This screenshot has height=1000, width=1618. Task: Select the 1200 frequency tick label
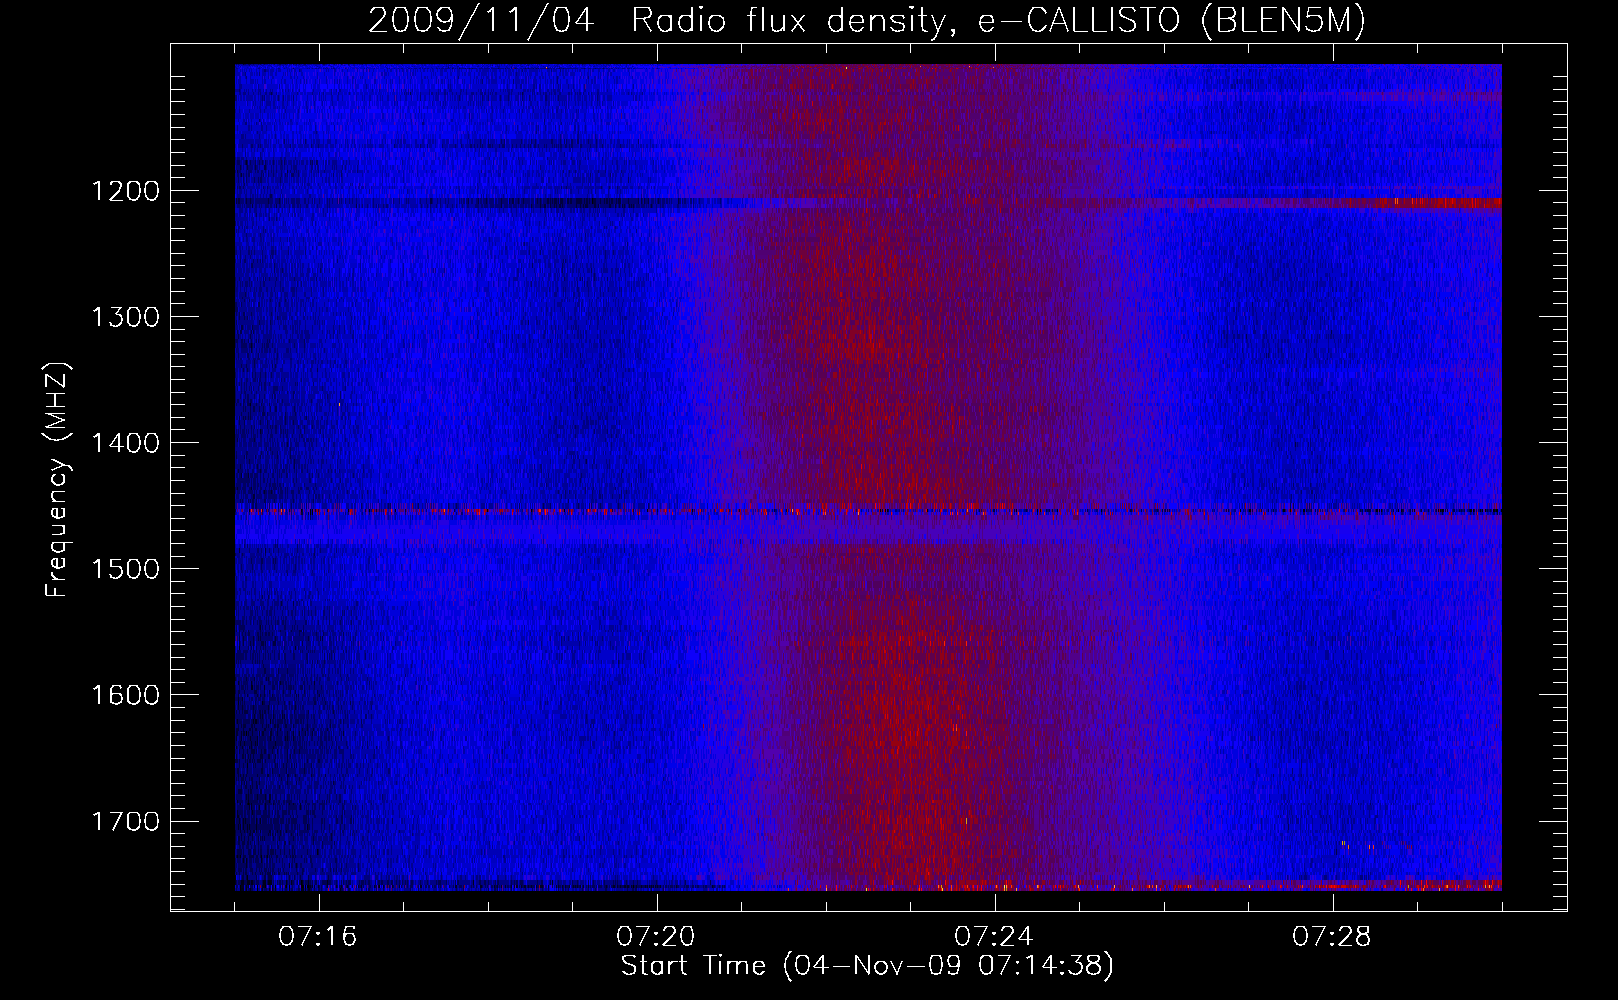125,191
